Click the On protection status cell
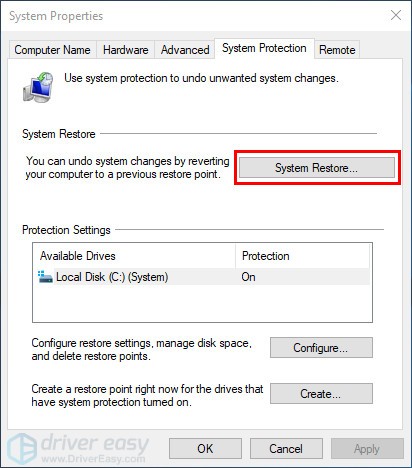412x468 pixels. 249,277
